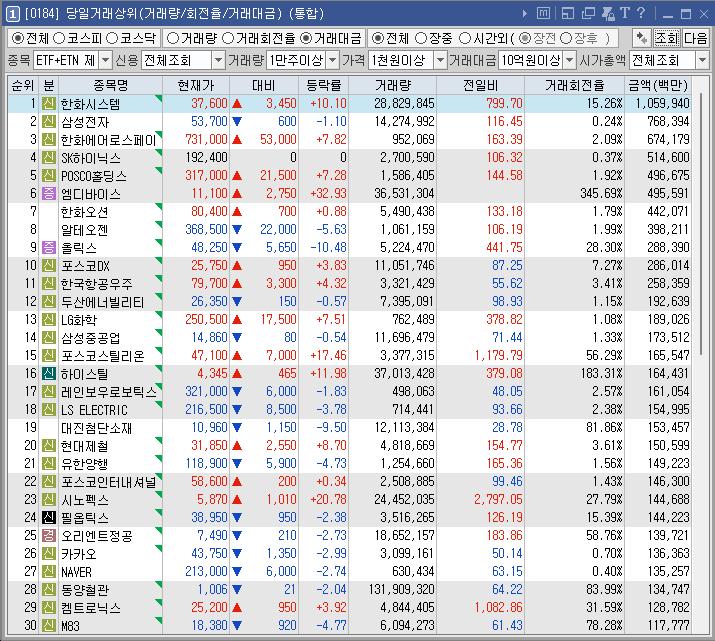
Task: Open help with the question mark icon
Action: click(641, 13)
